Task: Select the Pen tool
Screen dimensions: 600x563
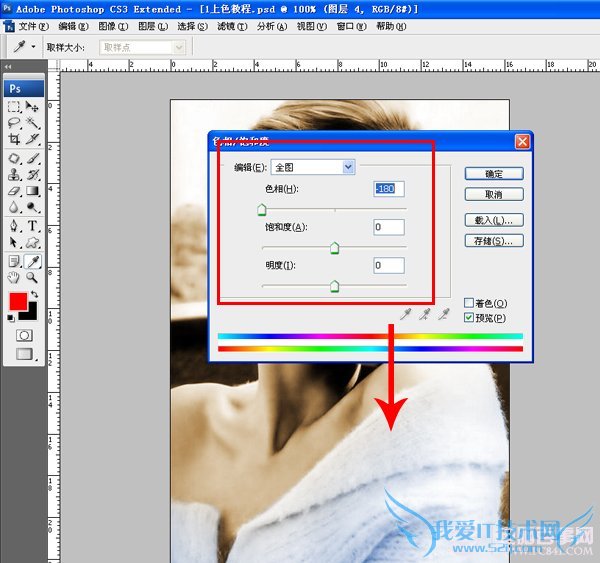Action: coord(14,226)
